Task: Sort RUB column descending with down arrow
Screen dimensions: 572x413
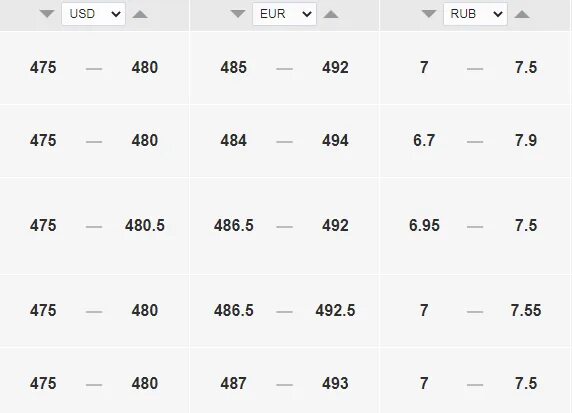Action: 429,14
